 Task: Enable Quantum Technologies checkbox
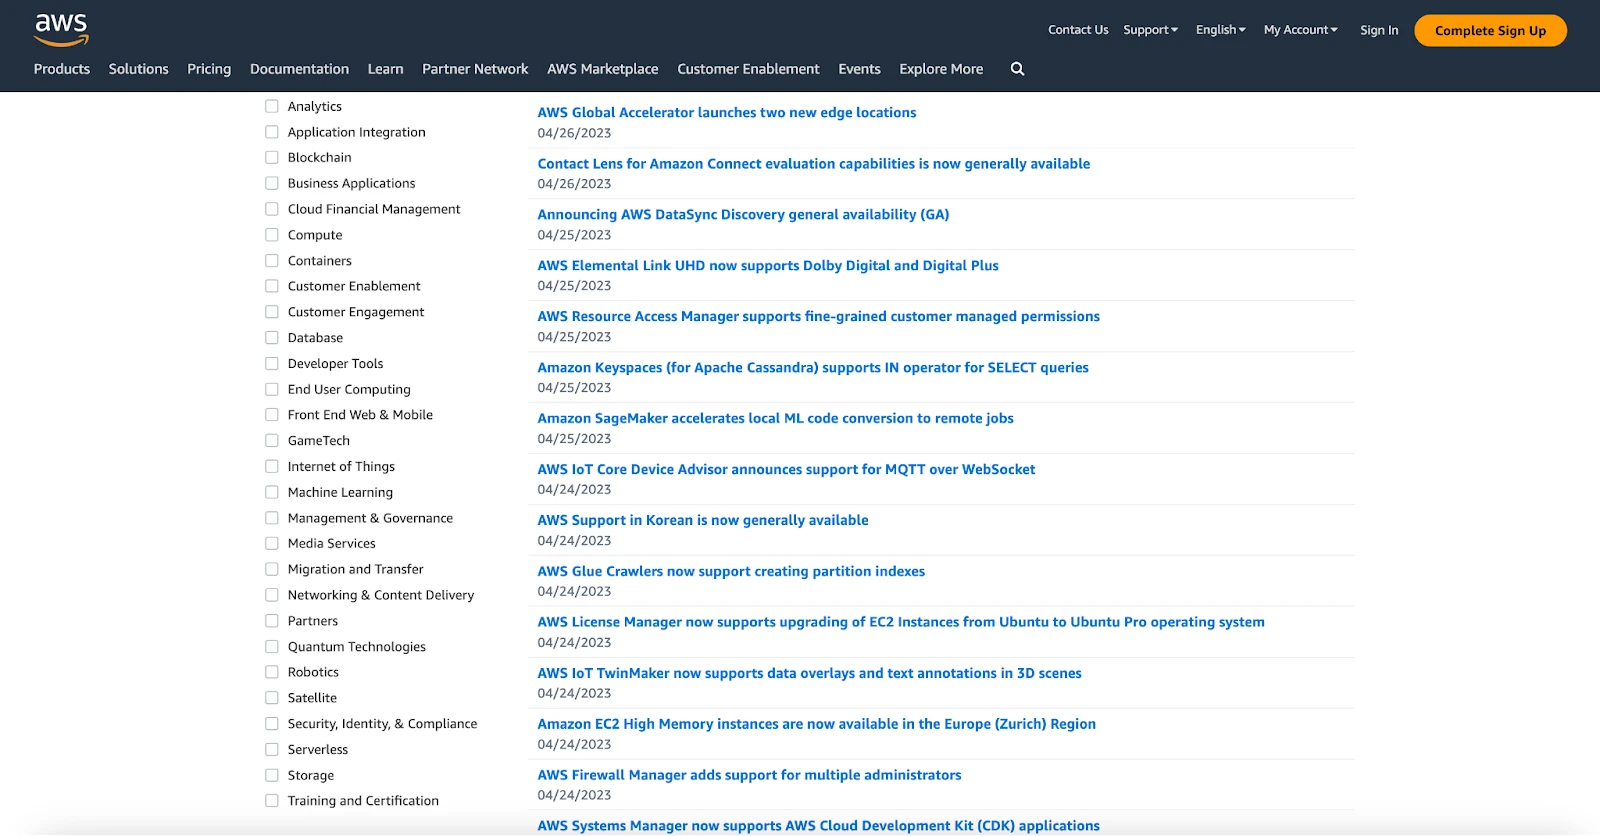[272, 646]
